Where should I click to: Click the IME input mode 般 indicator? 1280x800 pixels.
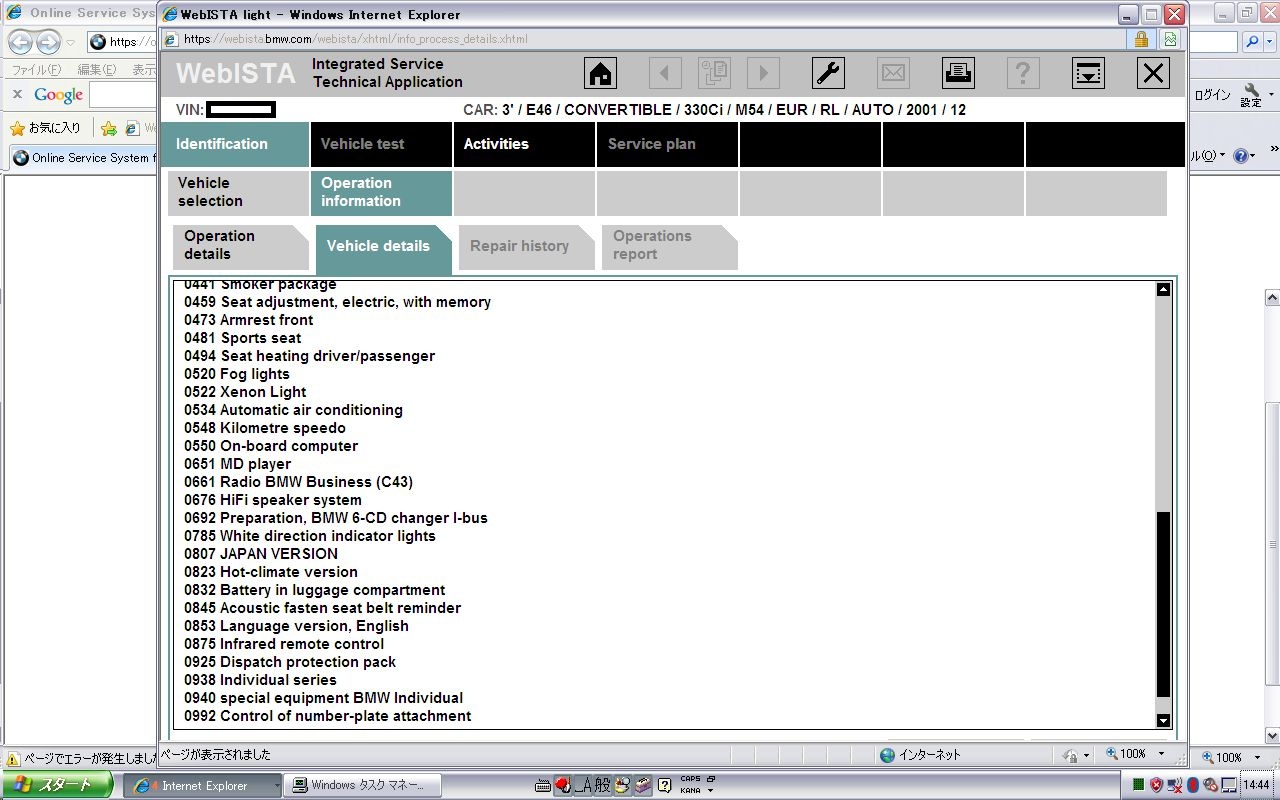(602, 785)
